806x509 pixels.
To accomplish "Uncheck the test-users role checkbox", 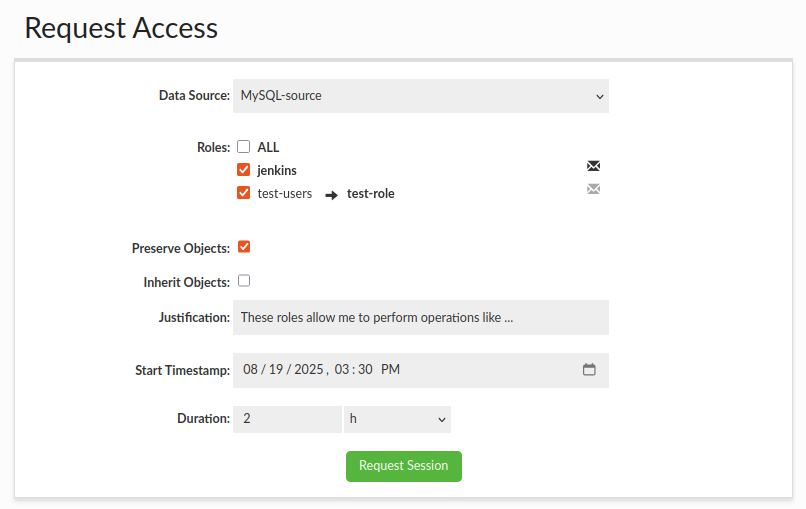I will click(244, 193).
